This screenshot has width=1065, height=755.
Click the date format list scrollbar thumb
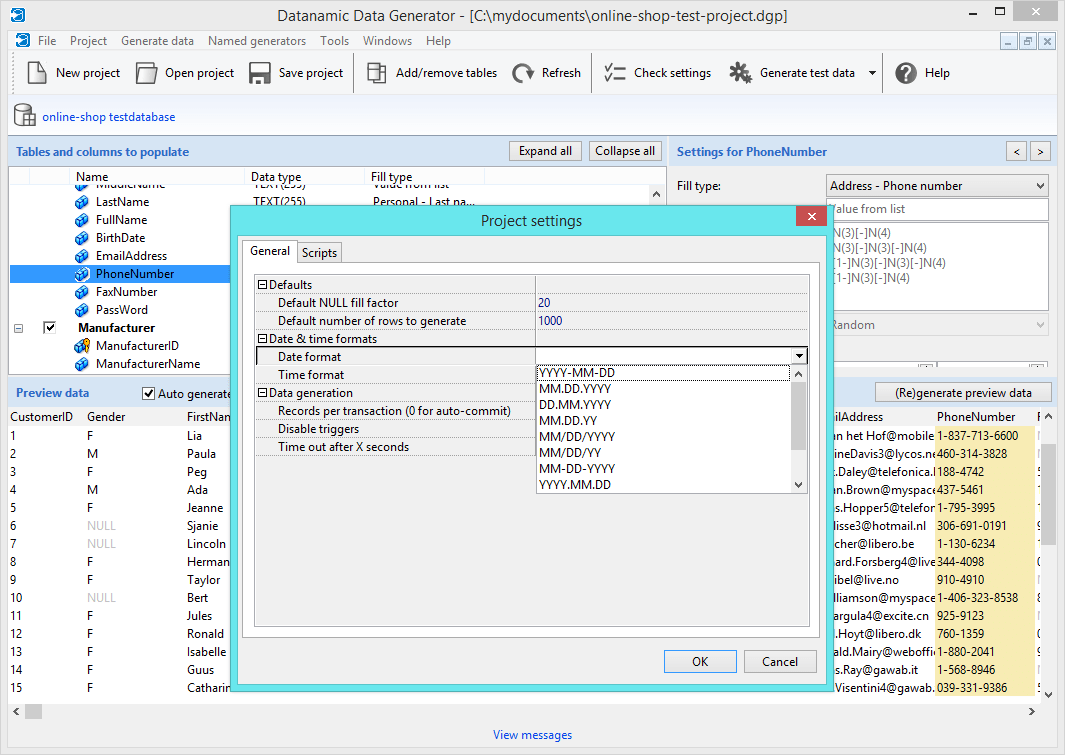(x=799, y=416)
